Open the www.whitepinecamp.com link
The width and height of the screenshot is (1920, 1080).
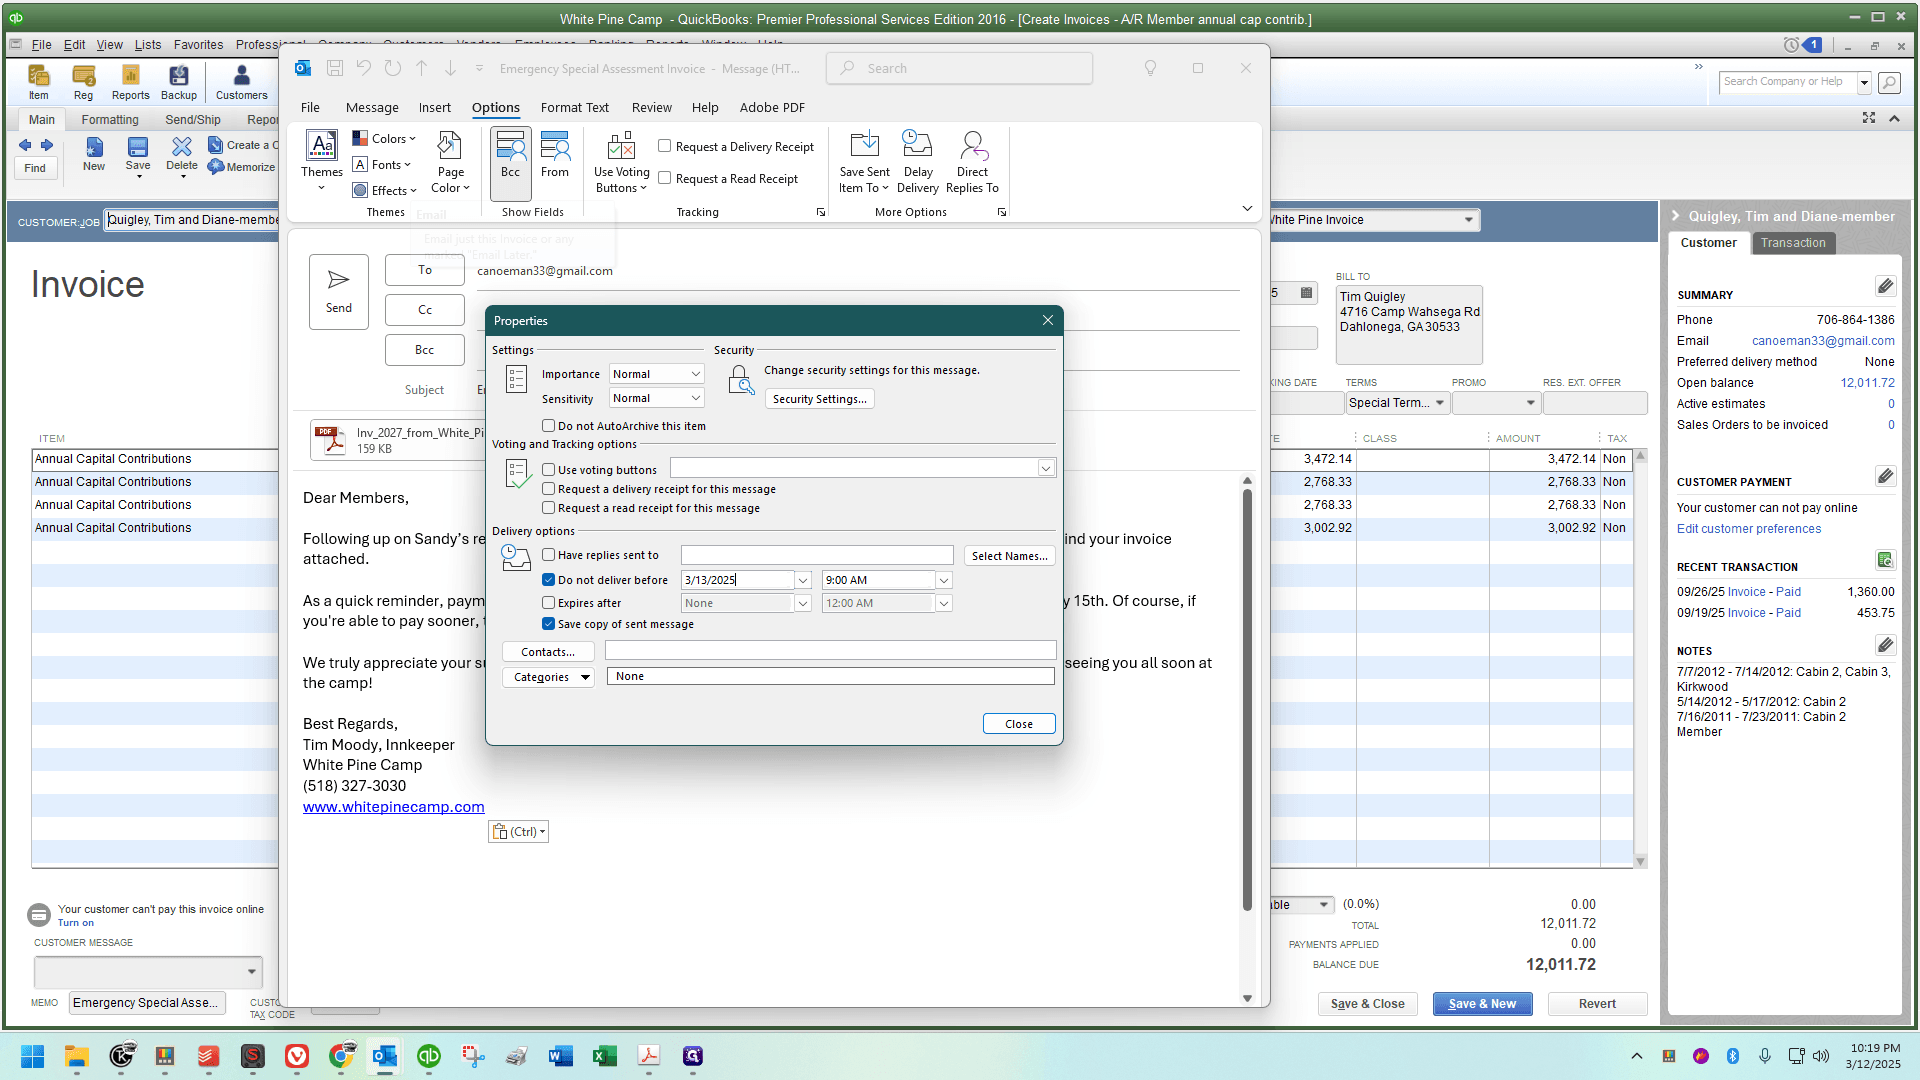[393, 807]
